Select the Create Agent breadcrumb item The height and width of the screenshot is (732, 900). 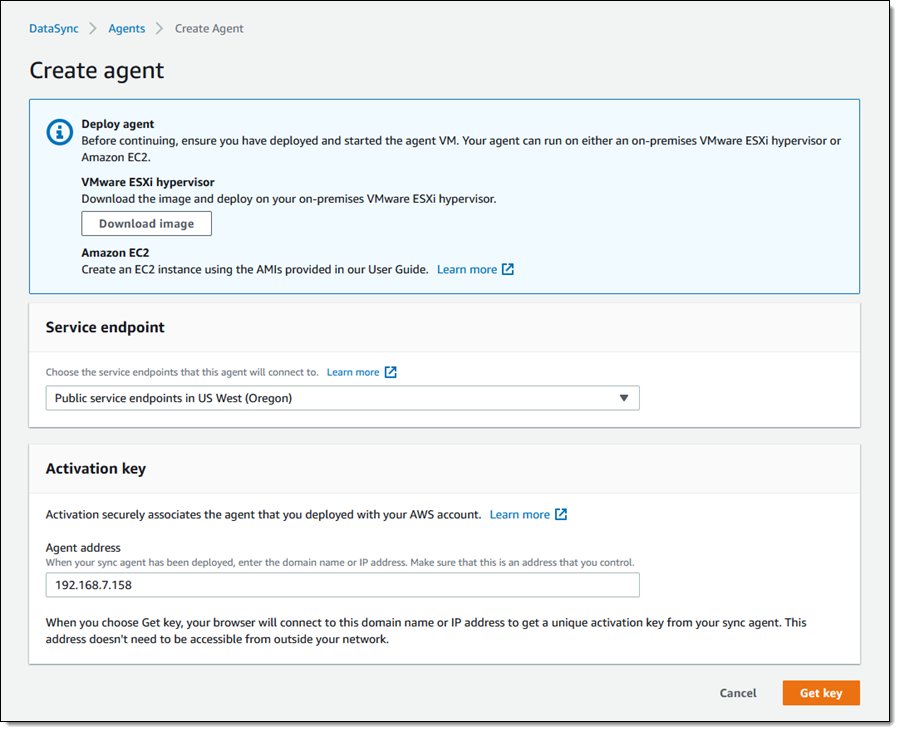point(209,29)
